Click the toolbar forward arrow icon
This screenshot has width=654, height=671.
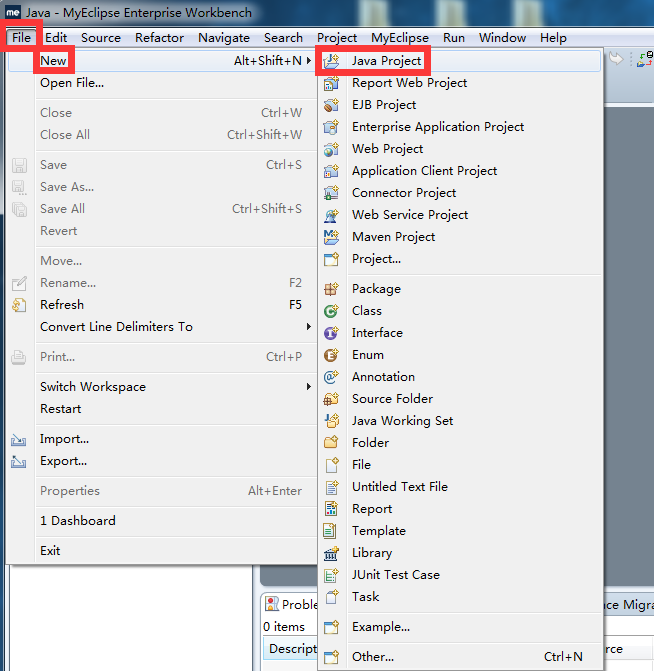615,59
